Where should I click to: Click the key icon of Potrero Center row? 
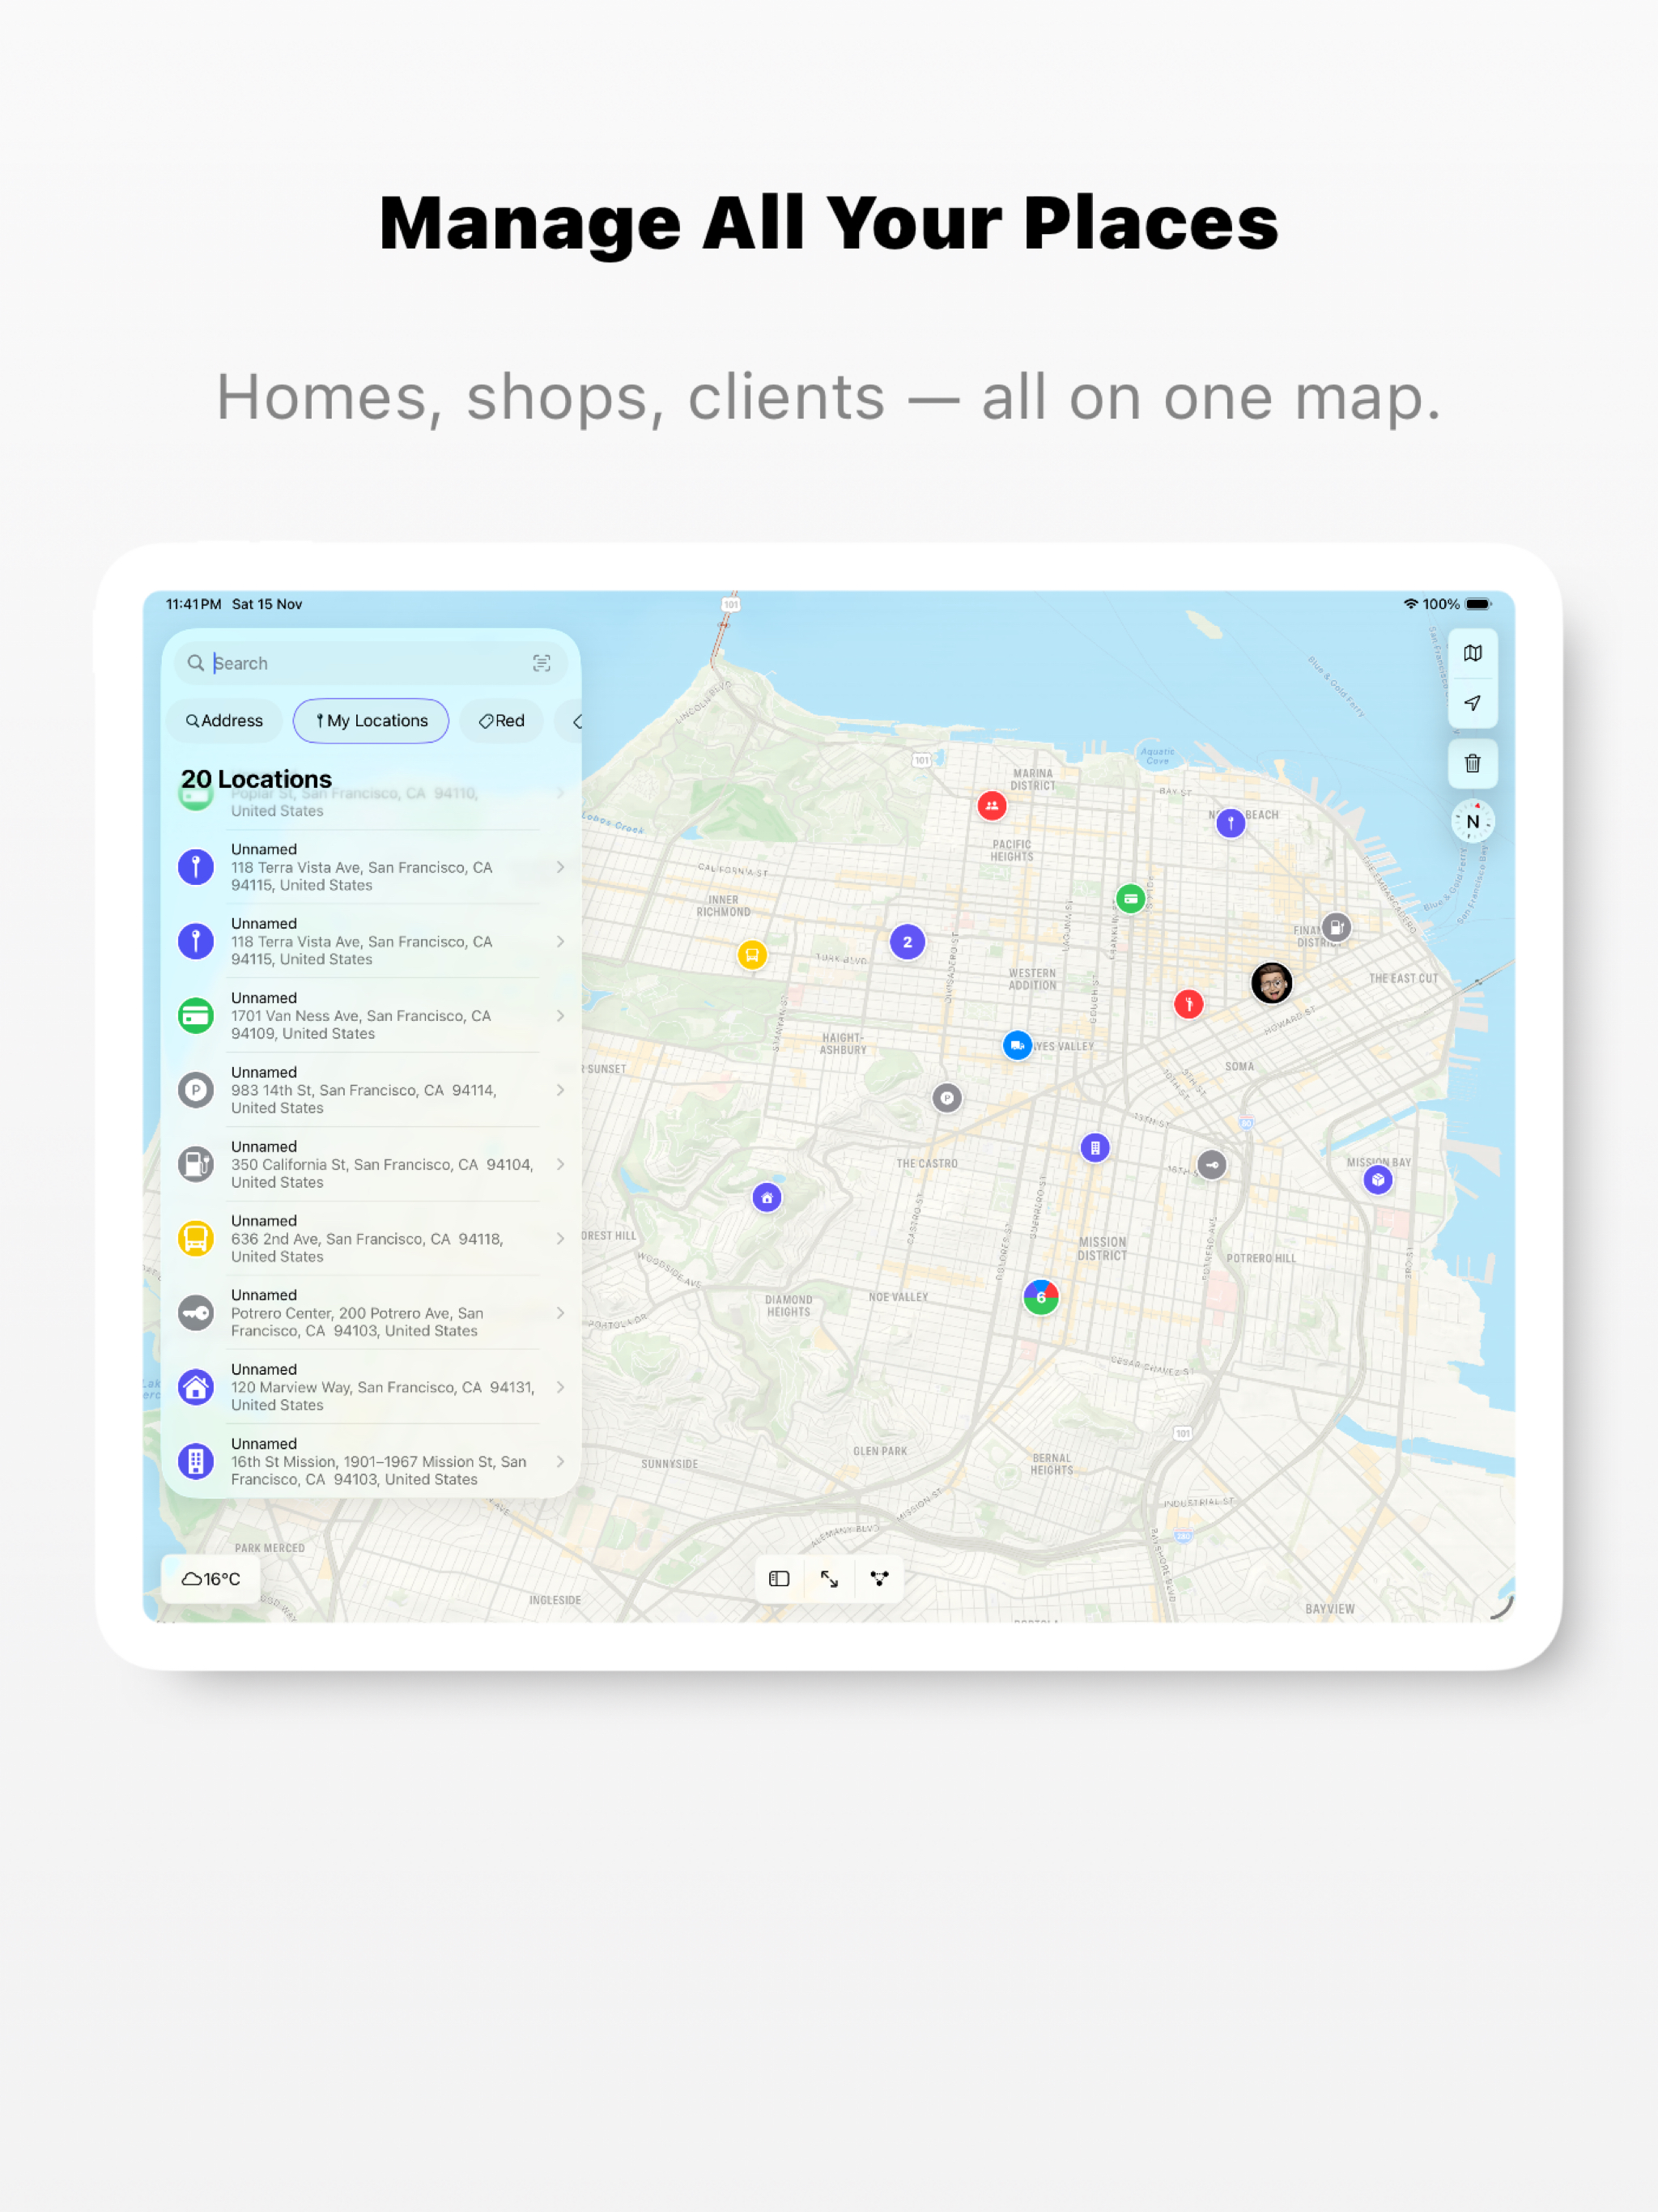click(196, 1313)
